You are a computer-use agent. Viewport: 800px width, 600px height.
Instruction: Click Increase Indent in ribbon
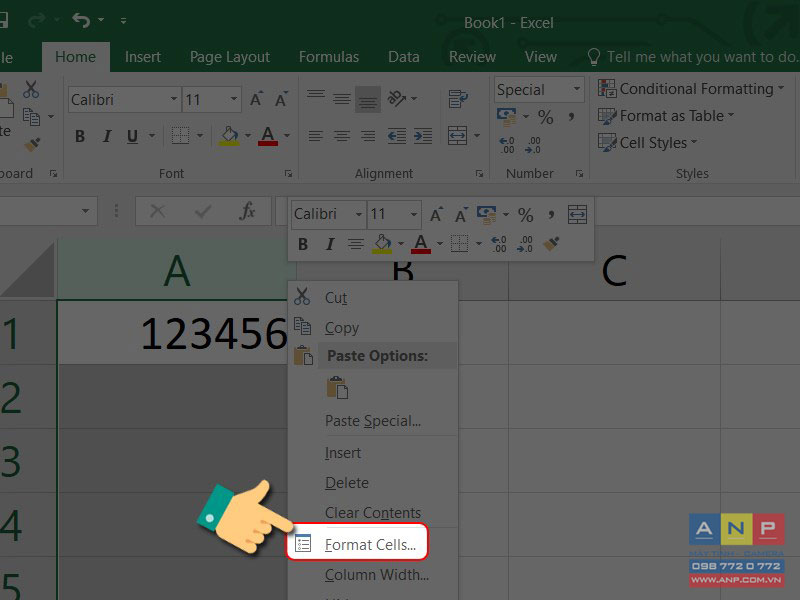pos(423,136)
